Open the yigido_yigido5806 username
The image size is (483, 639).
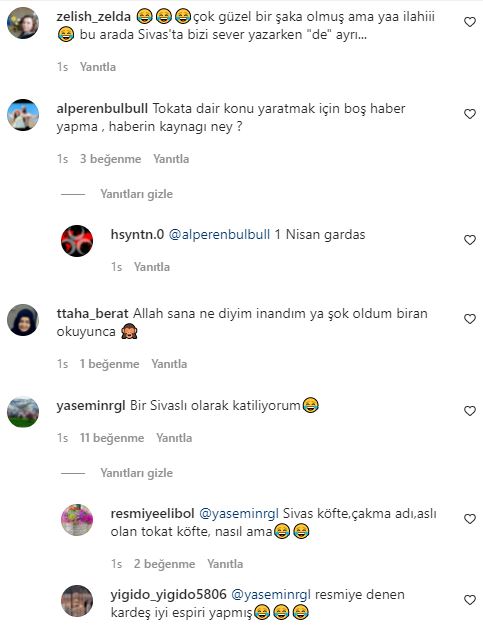[168, 595]
